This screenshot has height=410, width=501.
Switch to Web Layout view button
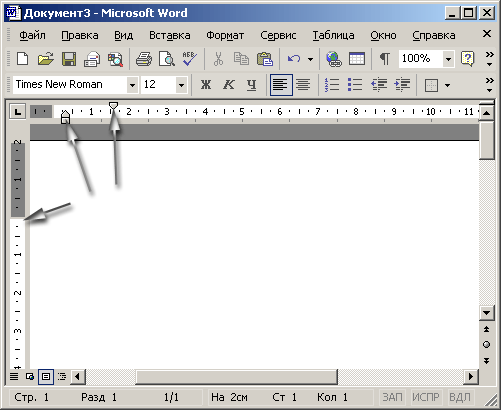[x=30, y=377]
